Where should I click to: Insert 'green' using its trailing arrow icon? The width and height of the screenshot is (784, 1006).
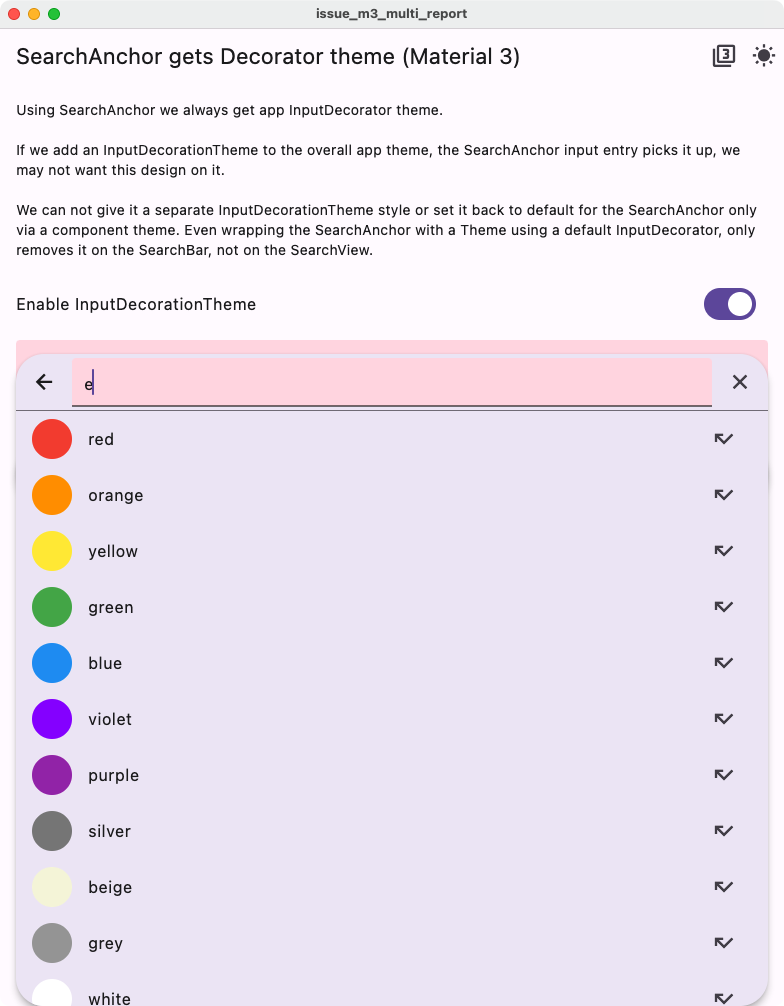(x=724, y=607)
